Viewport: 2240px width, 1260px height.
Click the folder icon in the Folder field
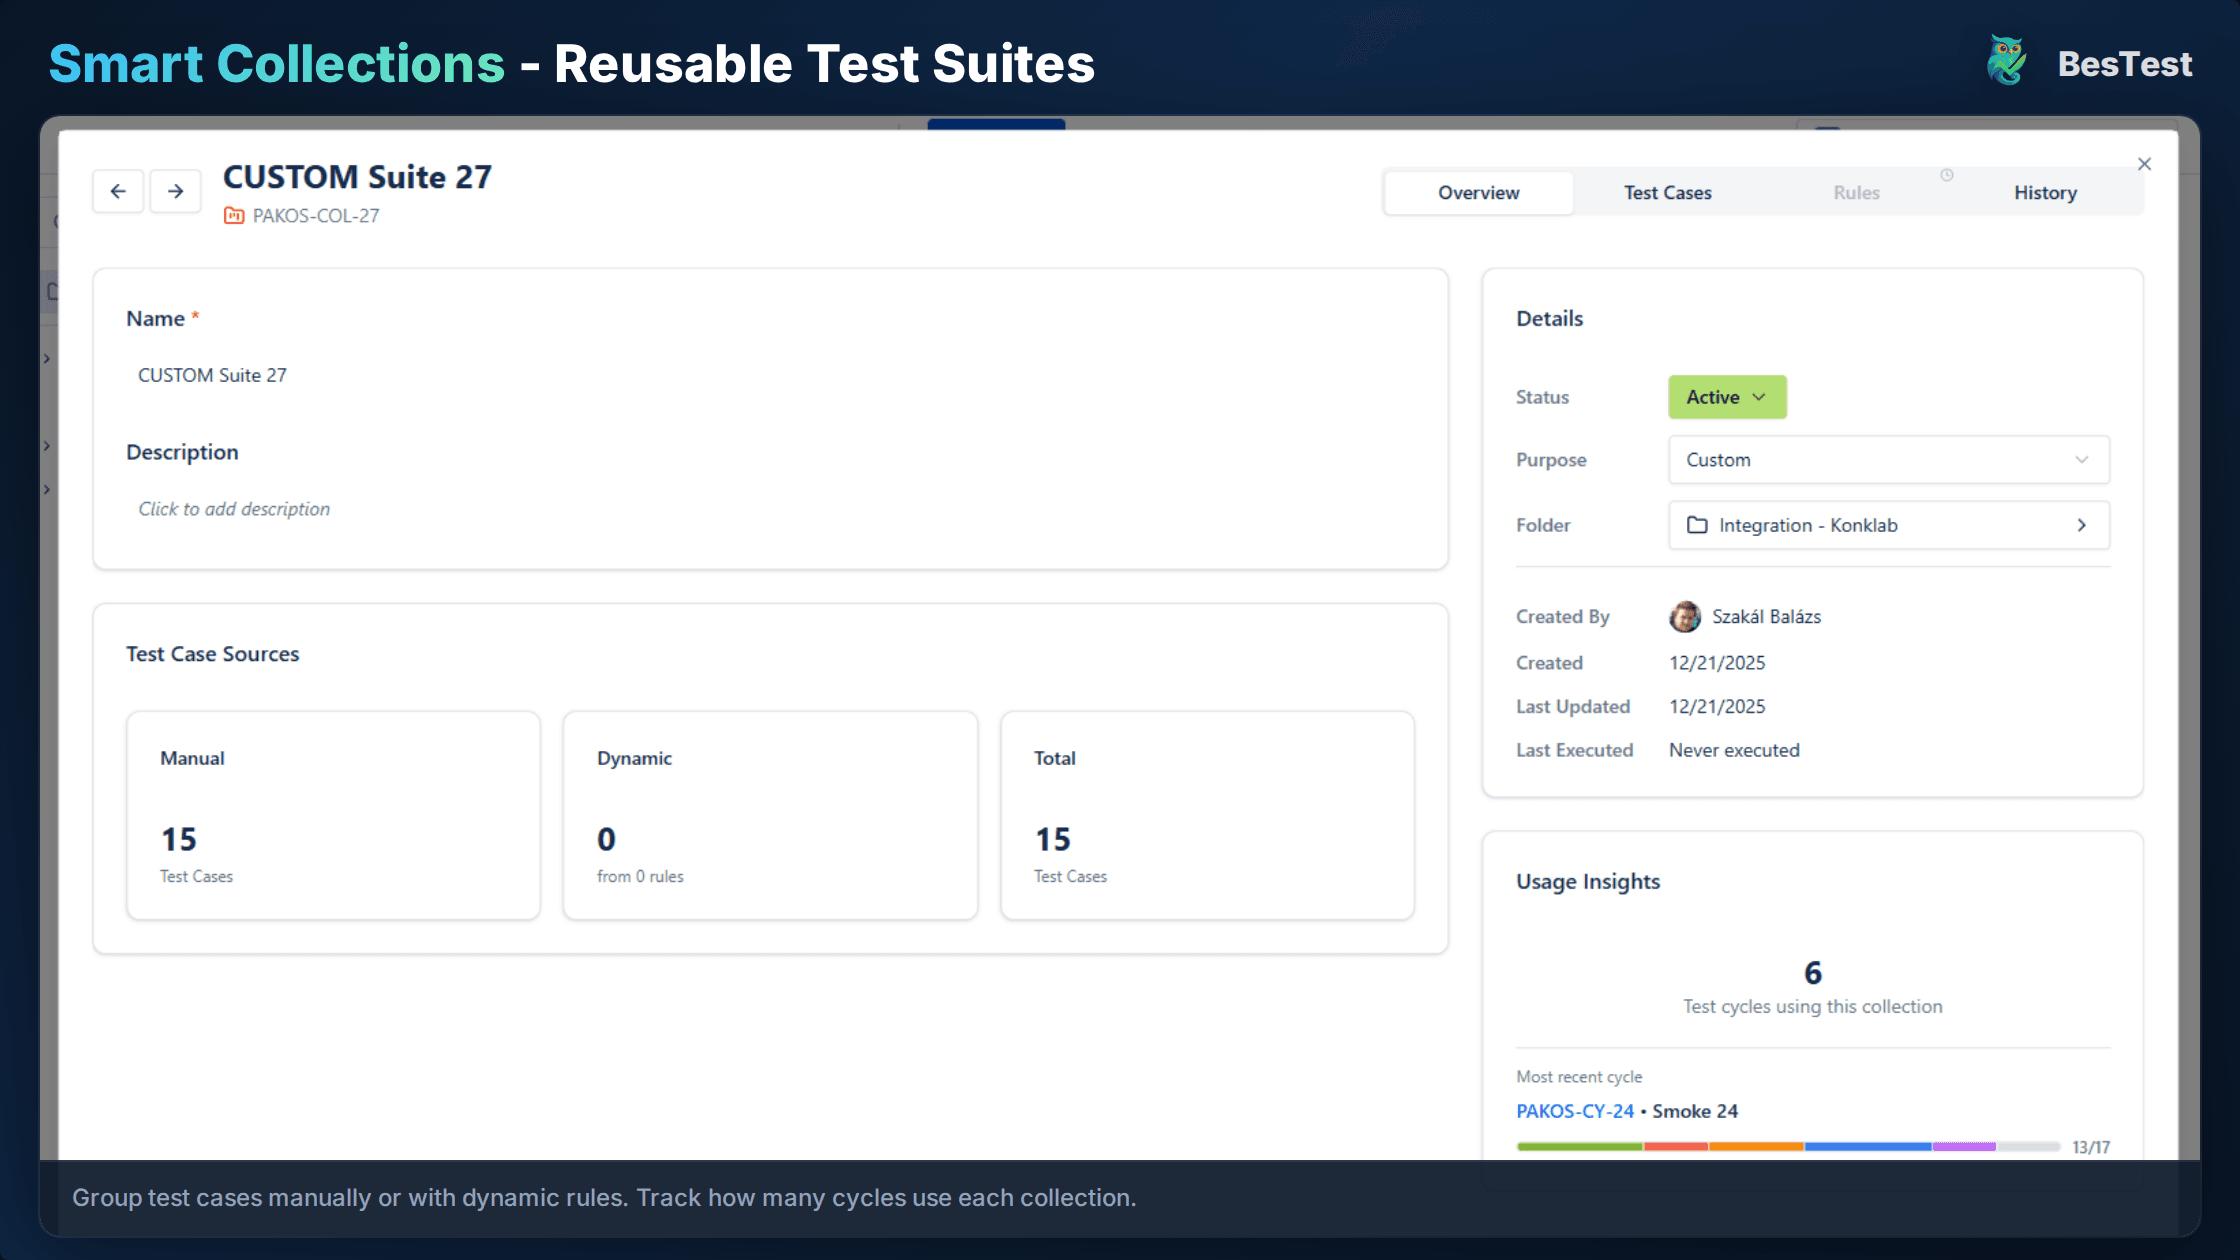tap(1697, 525)
